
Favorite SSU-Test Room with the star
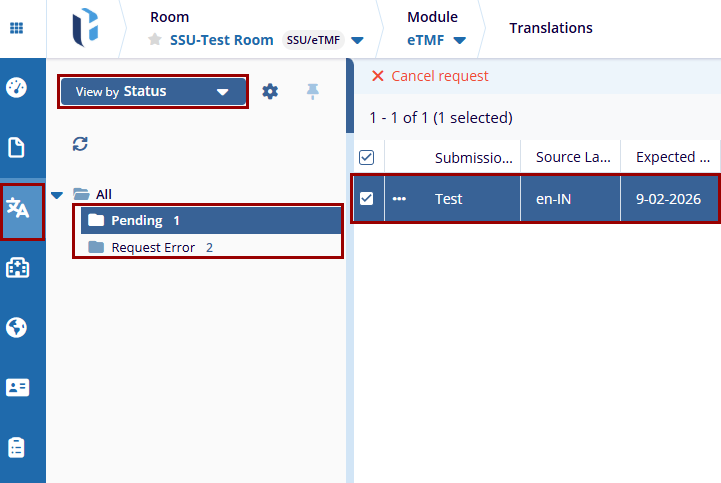[155, 40]
